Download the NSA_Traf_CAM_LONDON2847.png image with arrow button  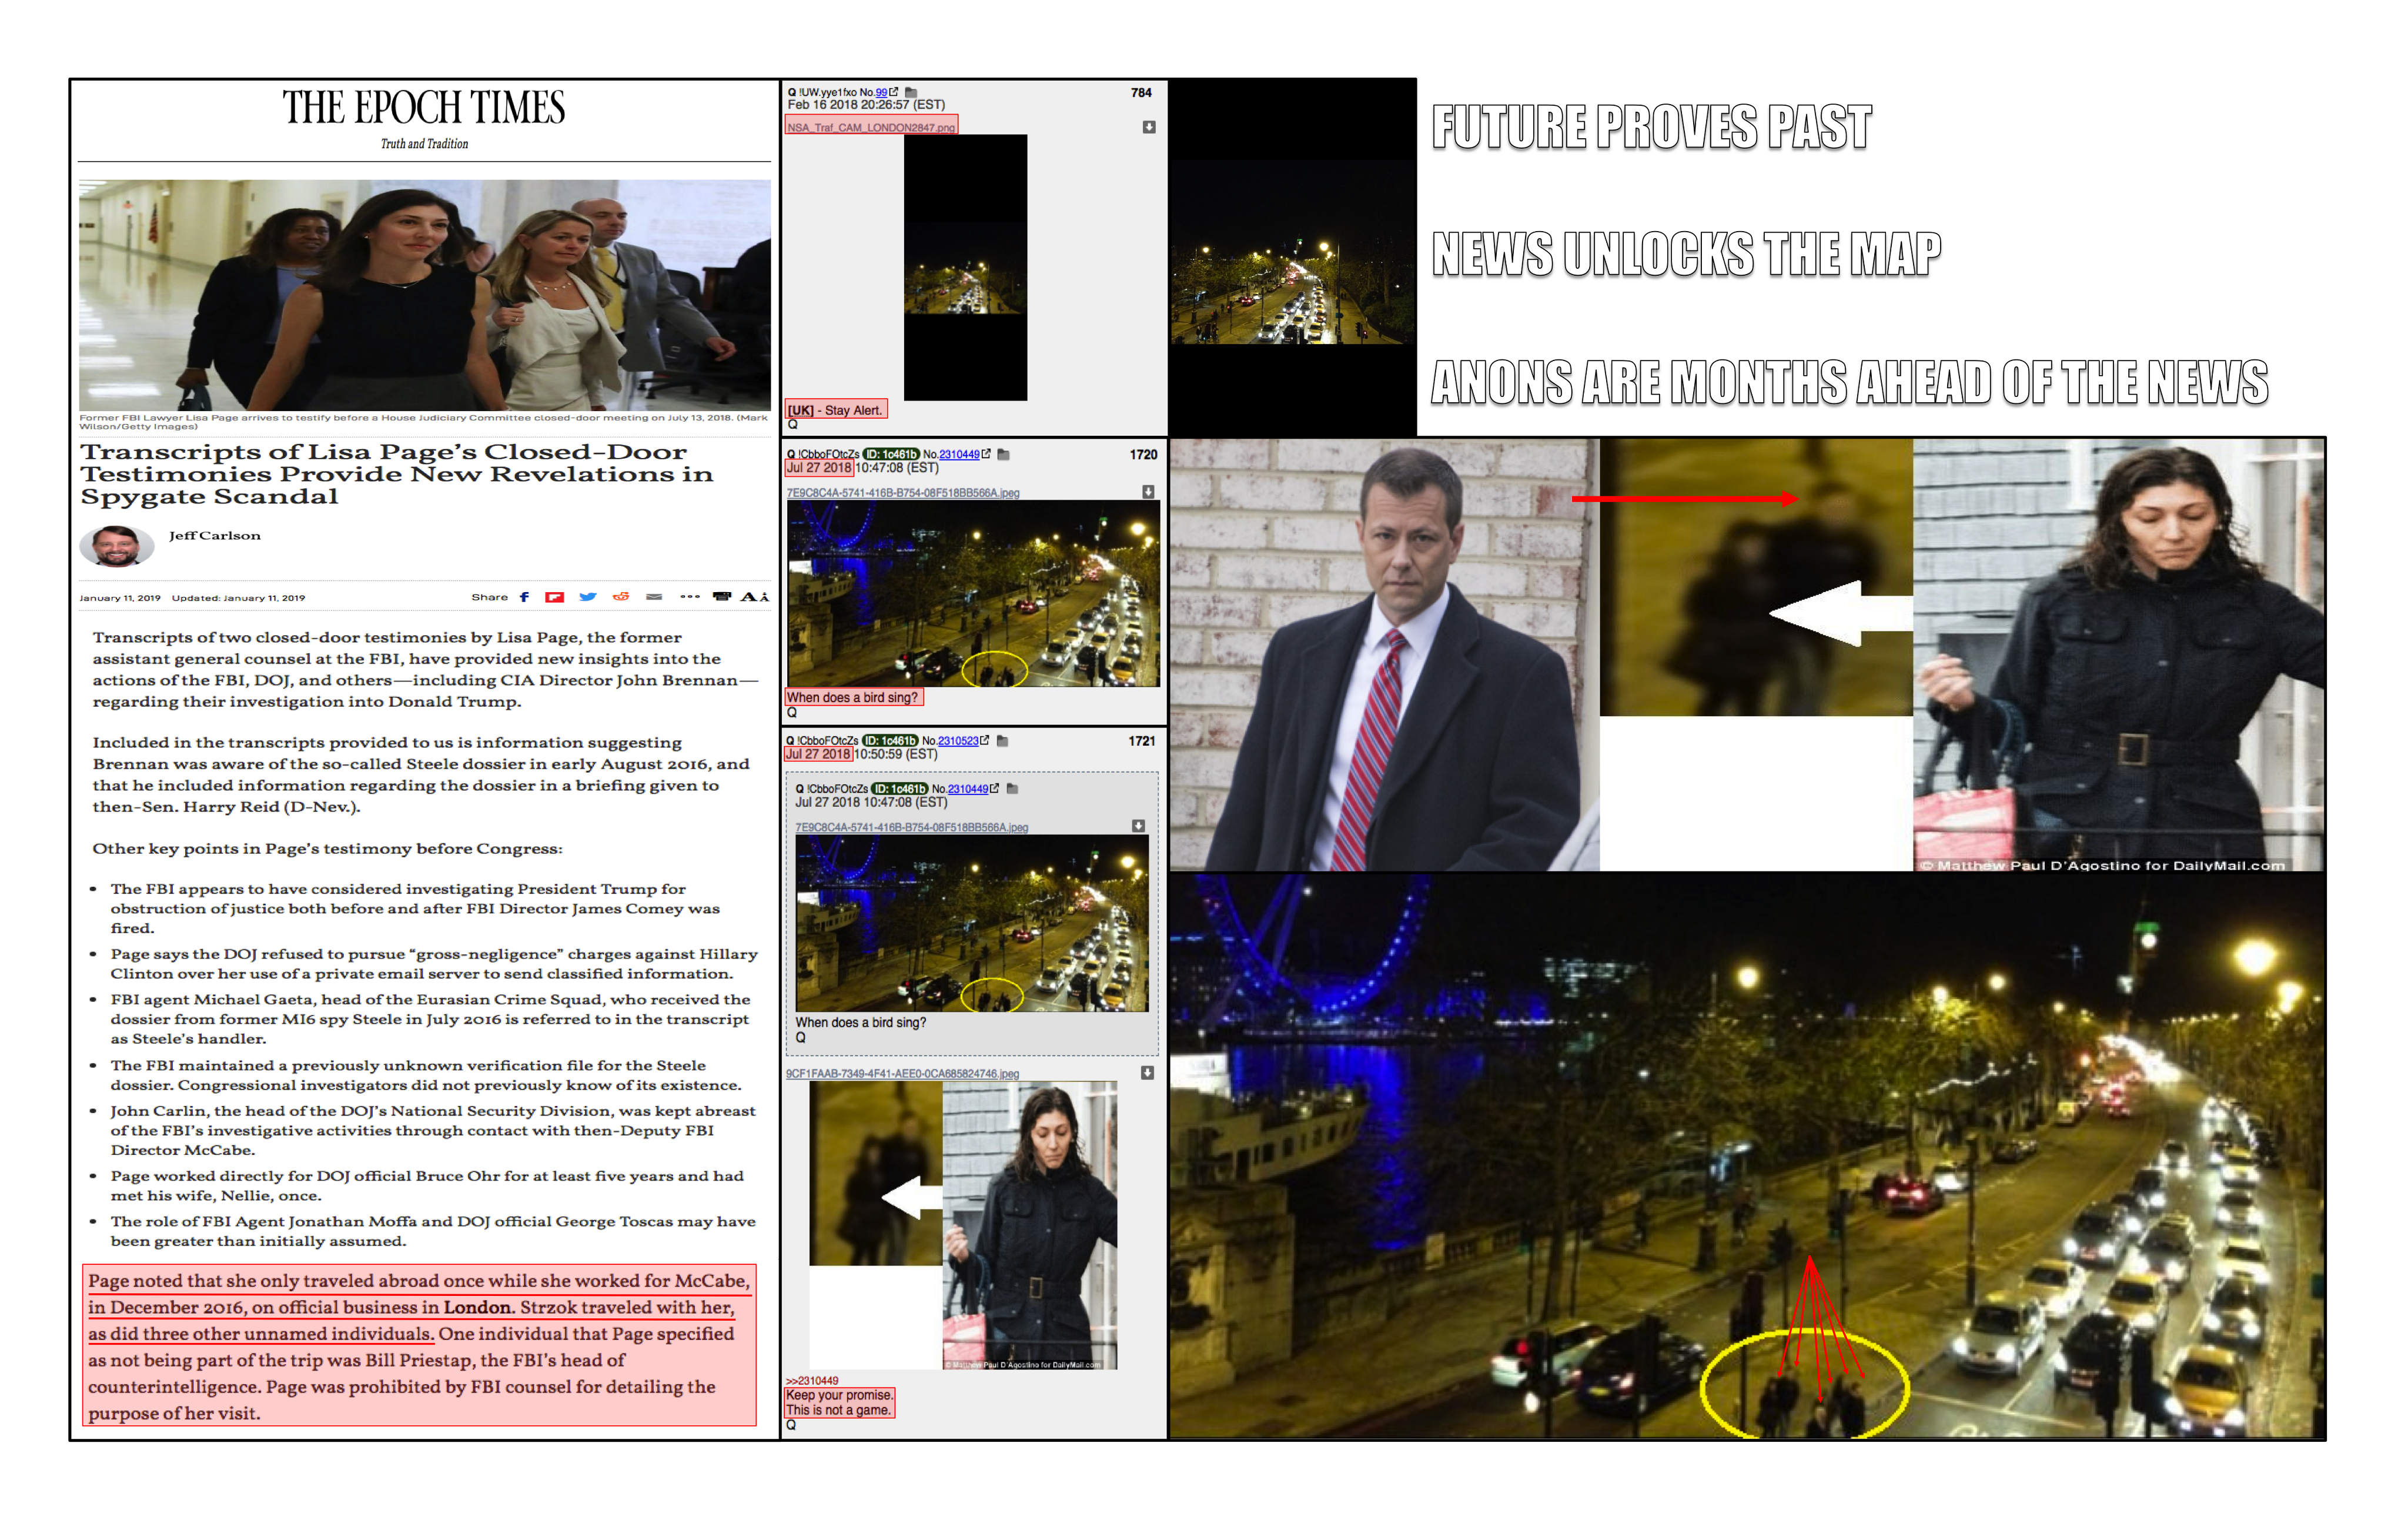tap(1149, 127)
